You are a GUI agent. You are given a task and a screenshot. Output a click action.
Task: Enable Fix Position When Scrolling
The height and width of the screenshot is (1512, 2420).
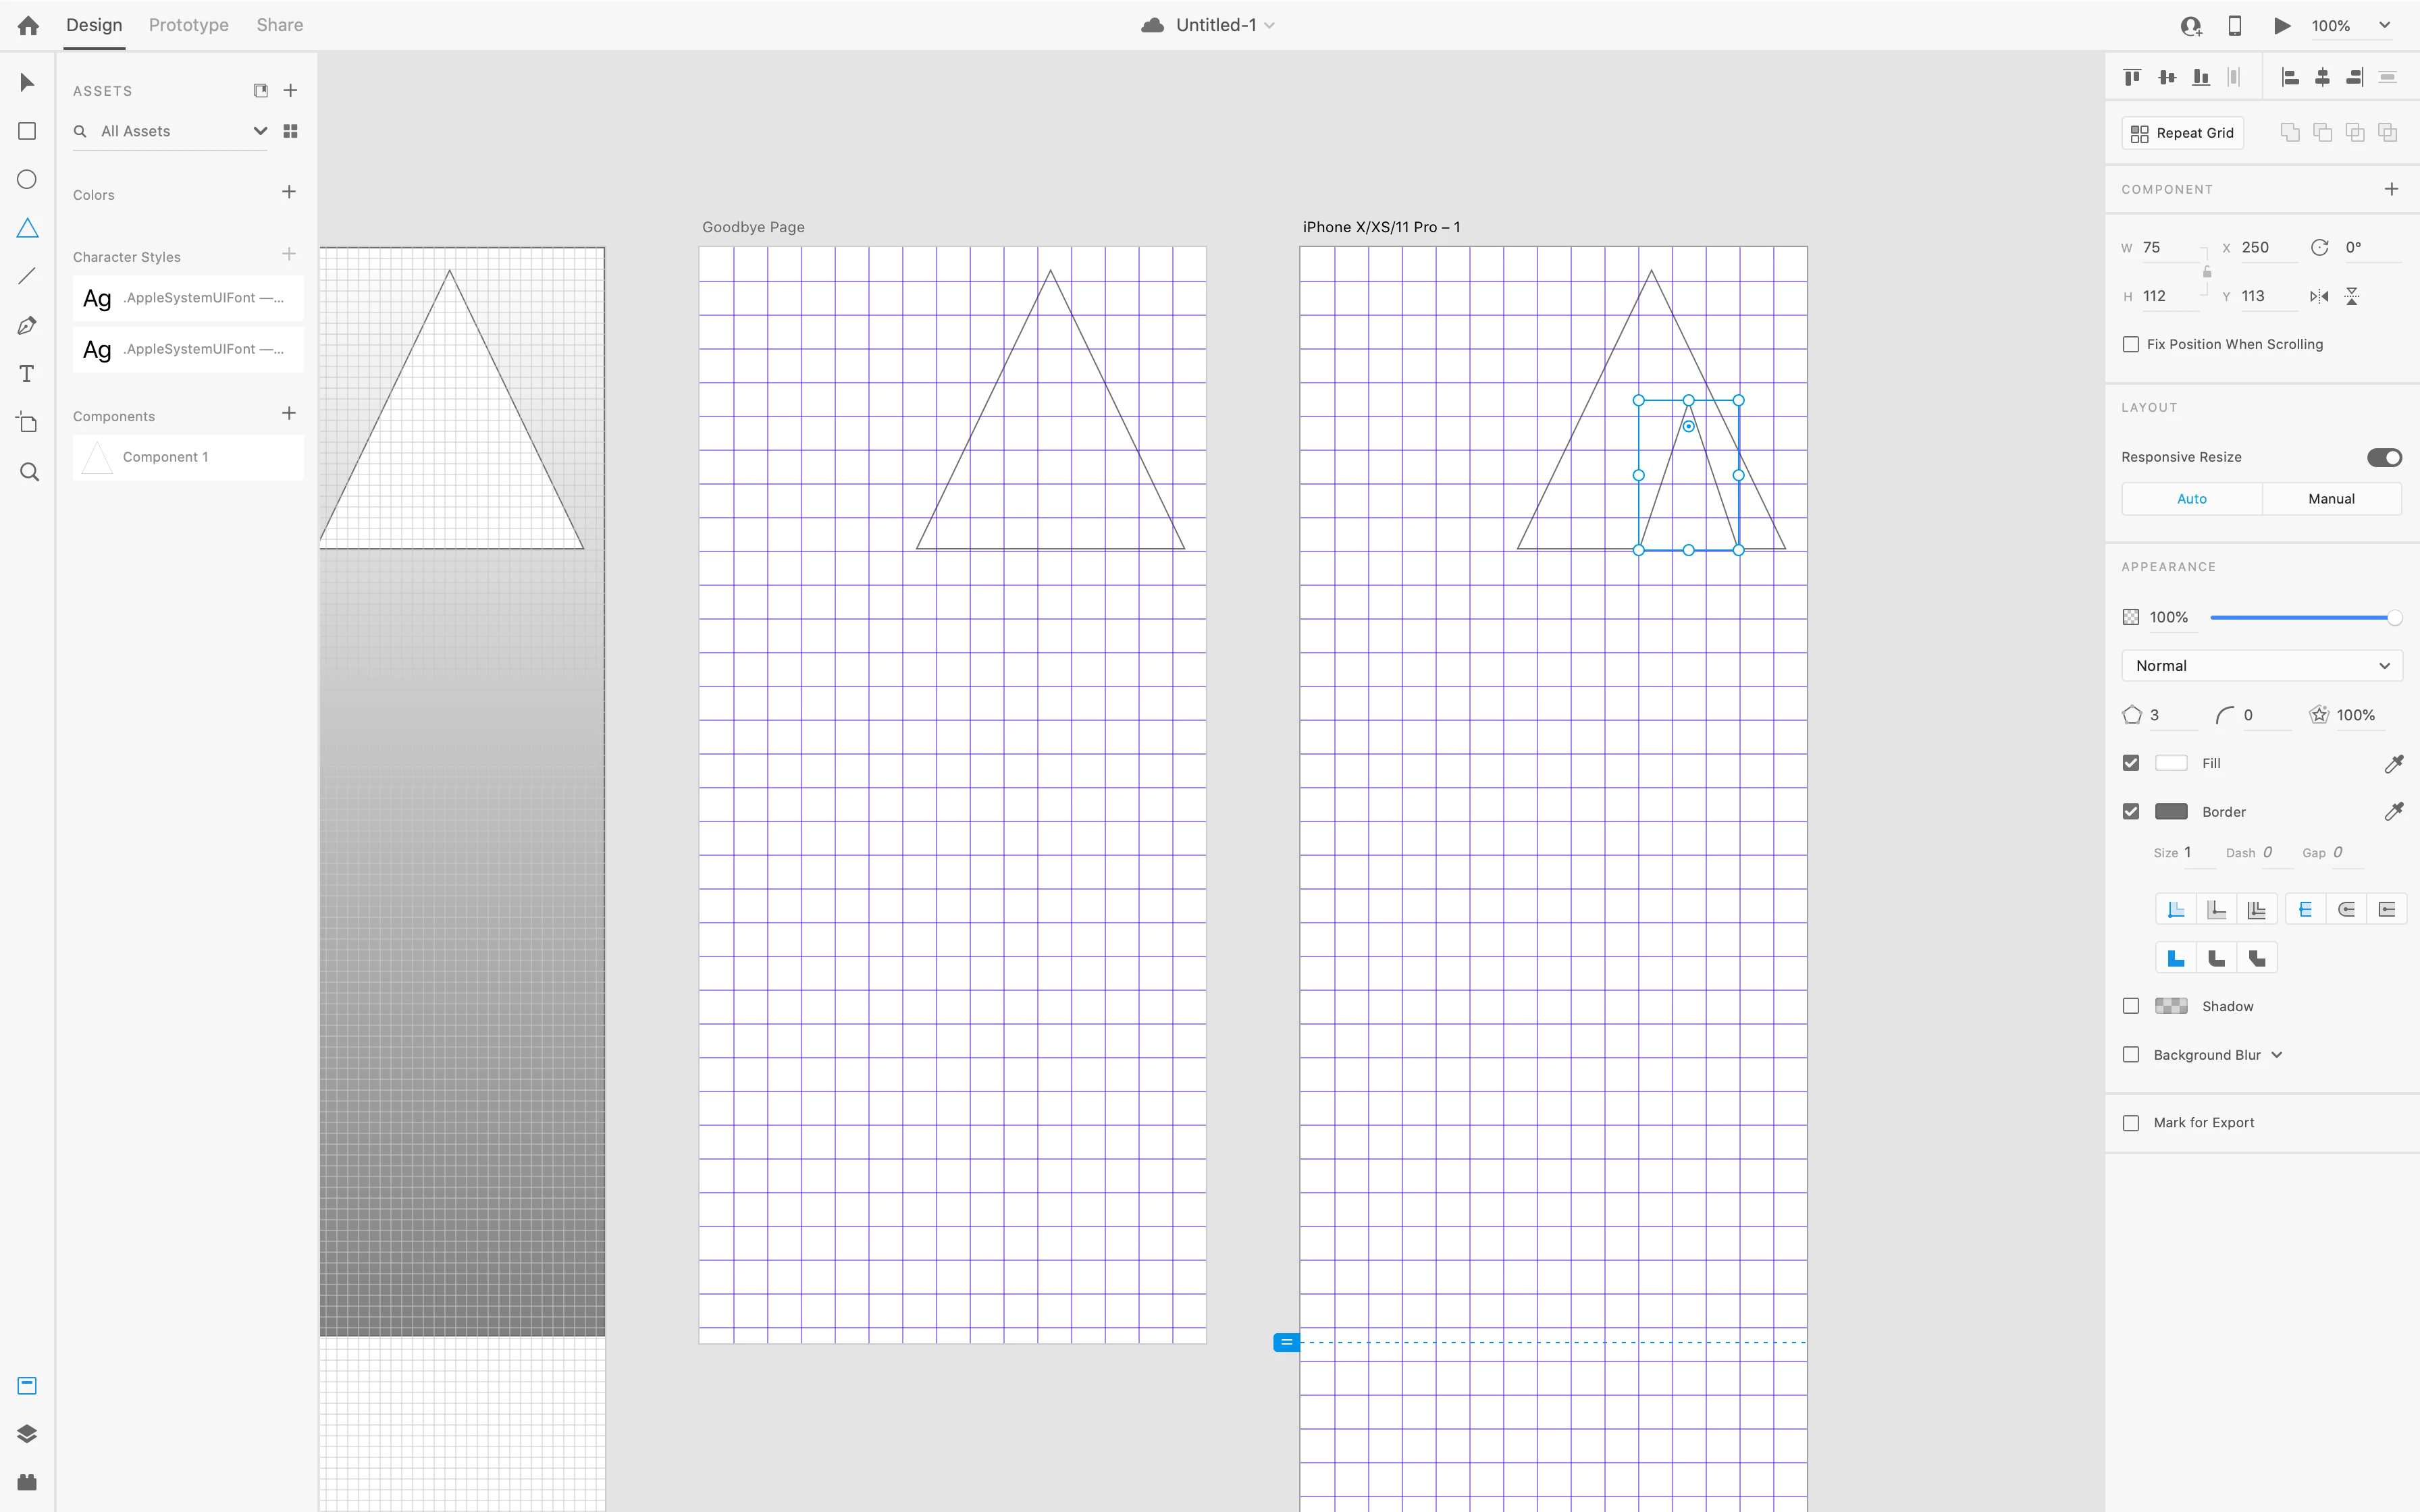coord(2131,344)
